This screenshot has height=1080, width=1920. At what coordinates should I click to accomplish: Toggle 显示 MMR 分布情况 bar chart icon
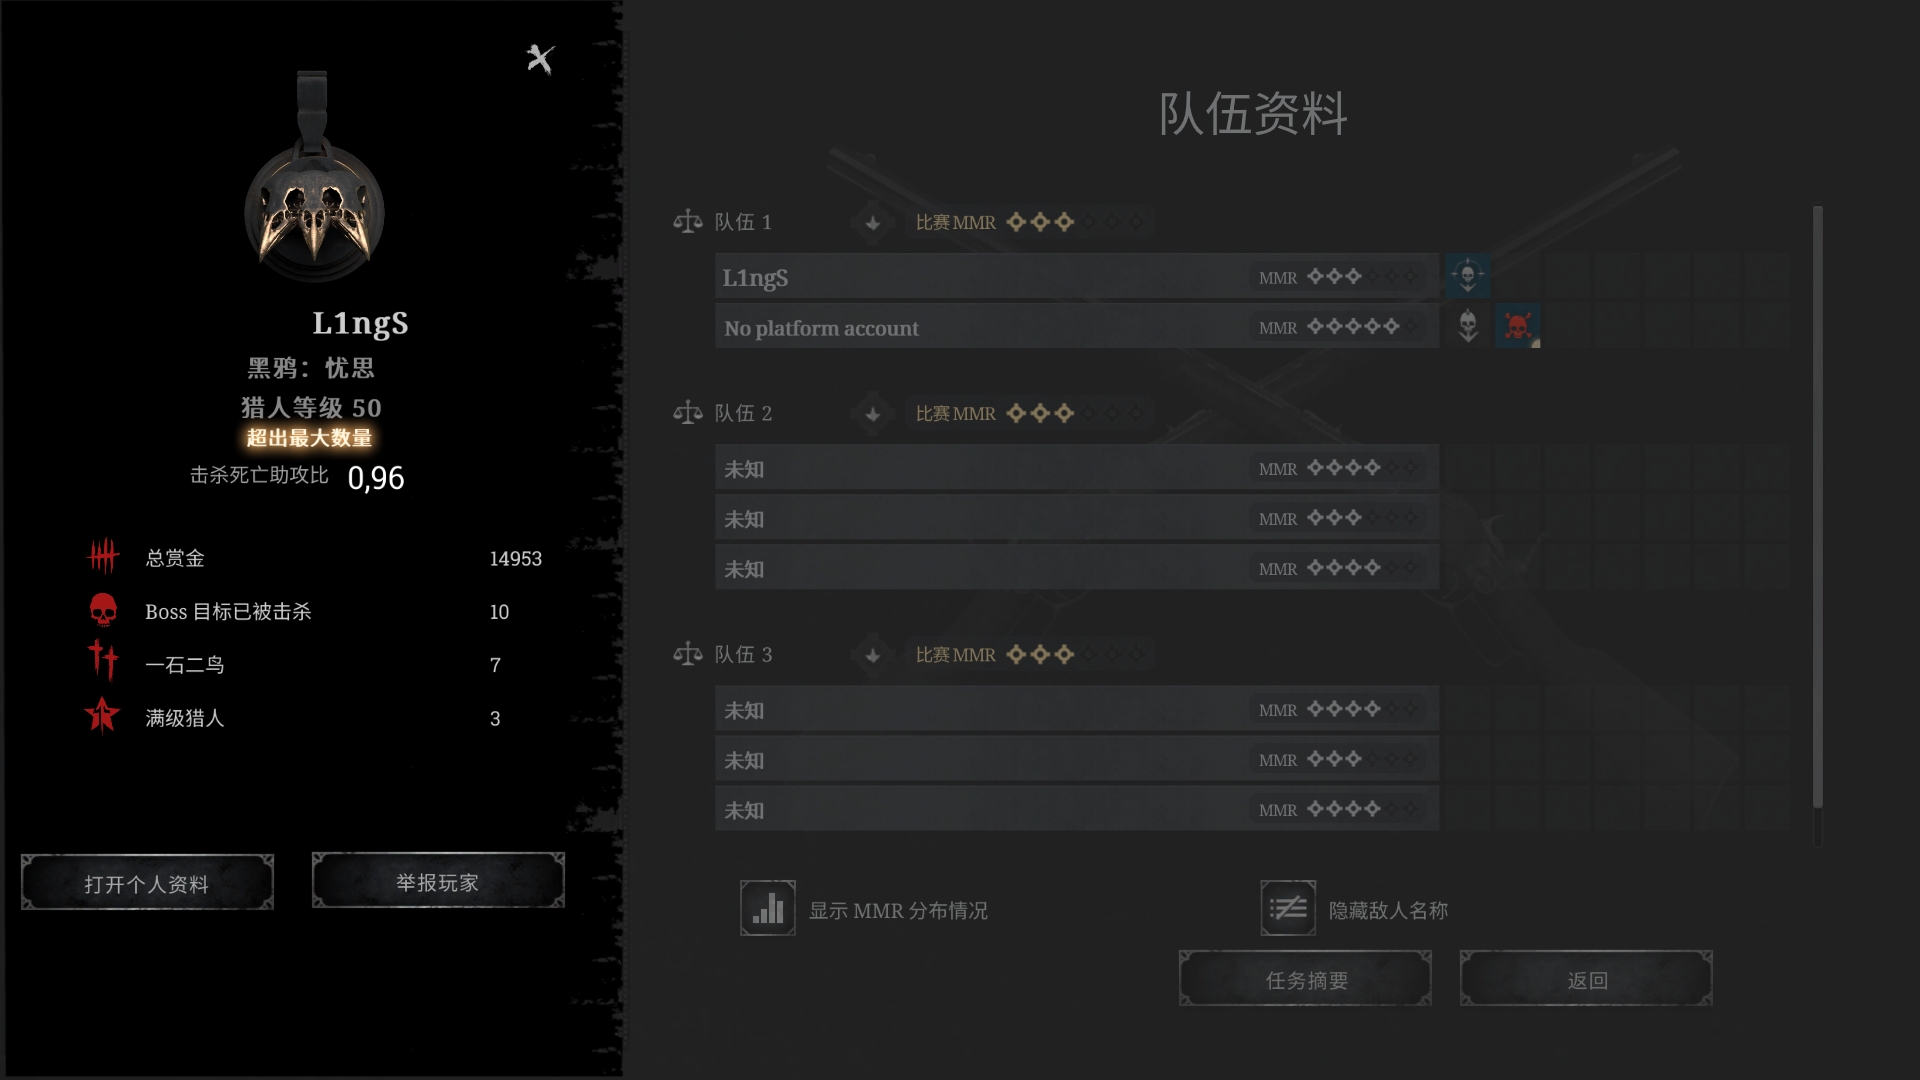(x=768, y=908)
